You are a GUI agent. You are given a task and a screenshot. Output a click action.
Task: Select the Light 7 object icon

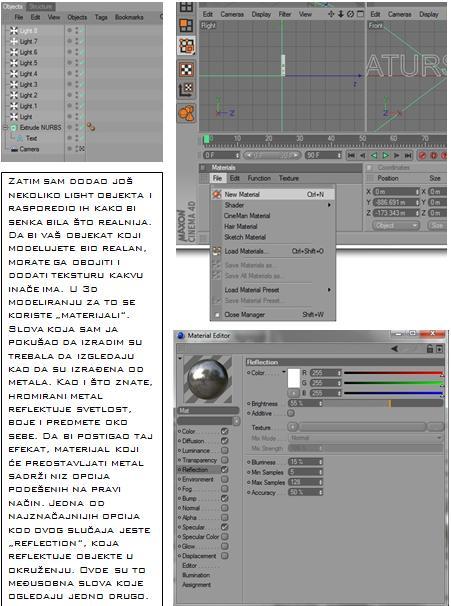[14, 41]
